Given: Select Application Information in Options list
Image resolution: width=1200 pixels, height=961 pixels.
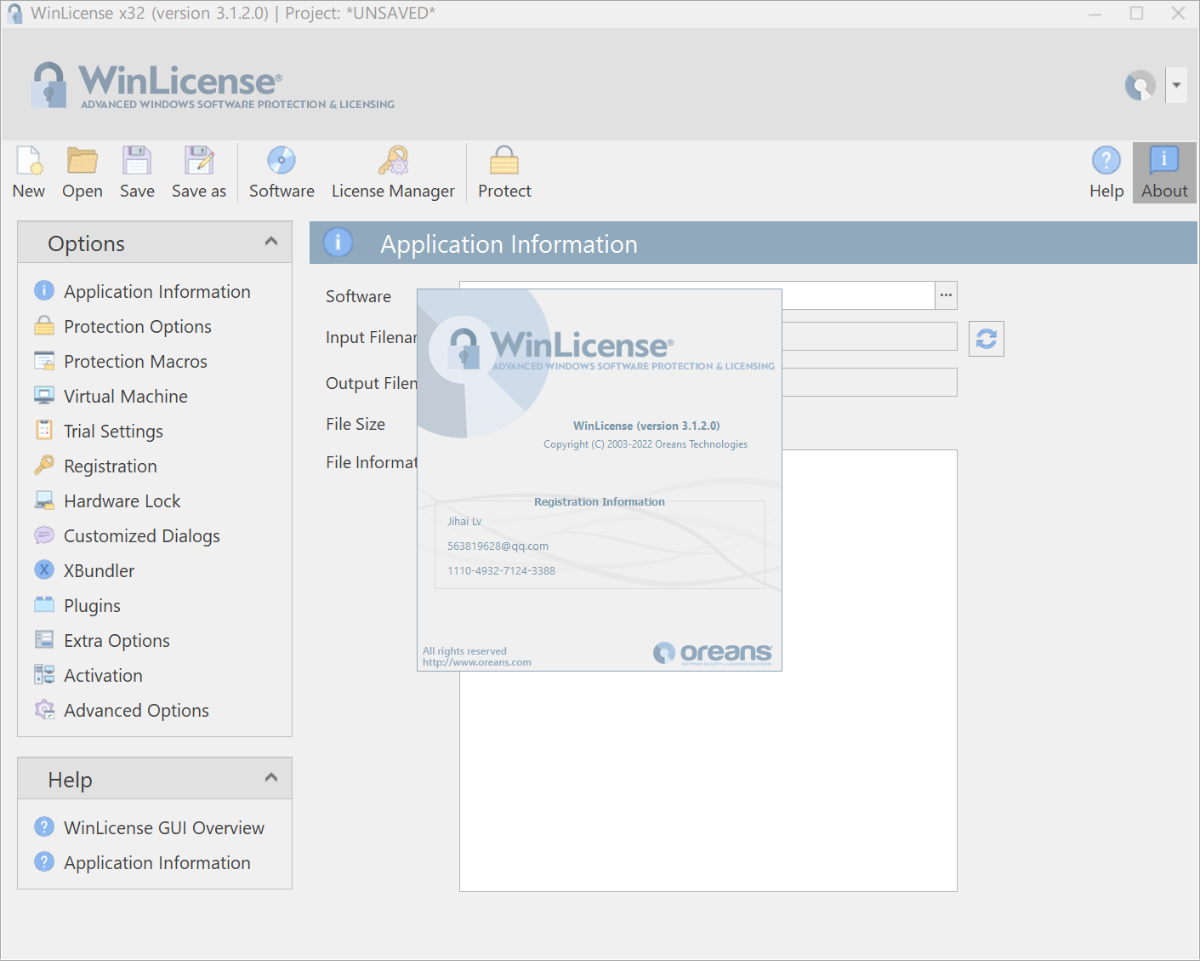Looking at the screenshot, I should coord(157,292).
